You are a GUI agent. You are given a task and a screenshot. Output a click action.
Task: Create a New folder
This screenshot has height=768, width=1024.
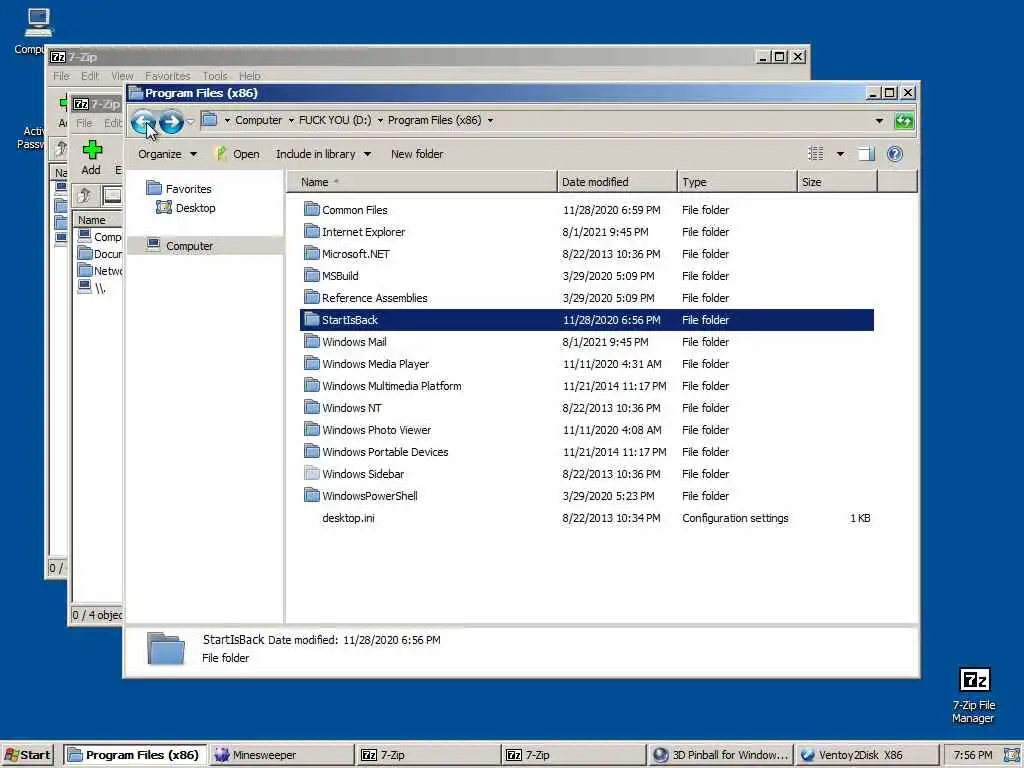click(417, 154)
